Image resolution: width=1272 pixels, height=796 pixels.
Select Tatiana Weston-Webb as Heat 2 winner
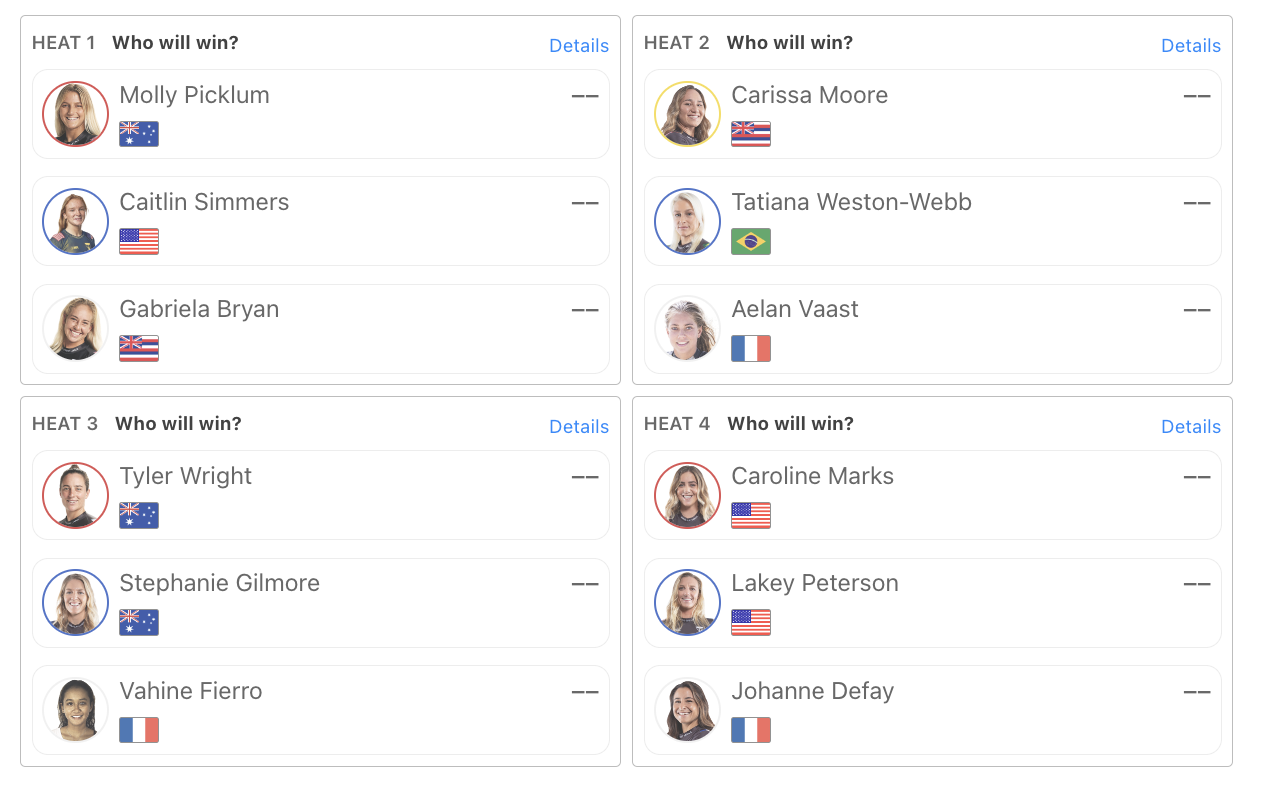point(933,221)
